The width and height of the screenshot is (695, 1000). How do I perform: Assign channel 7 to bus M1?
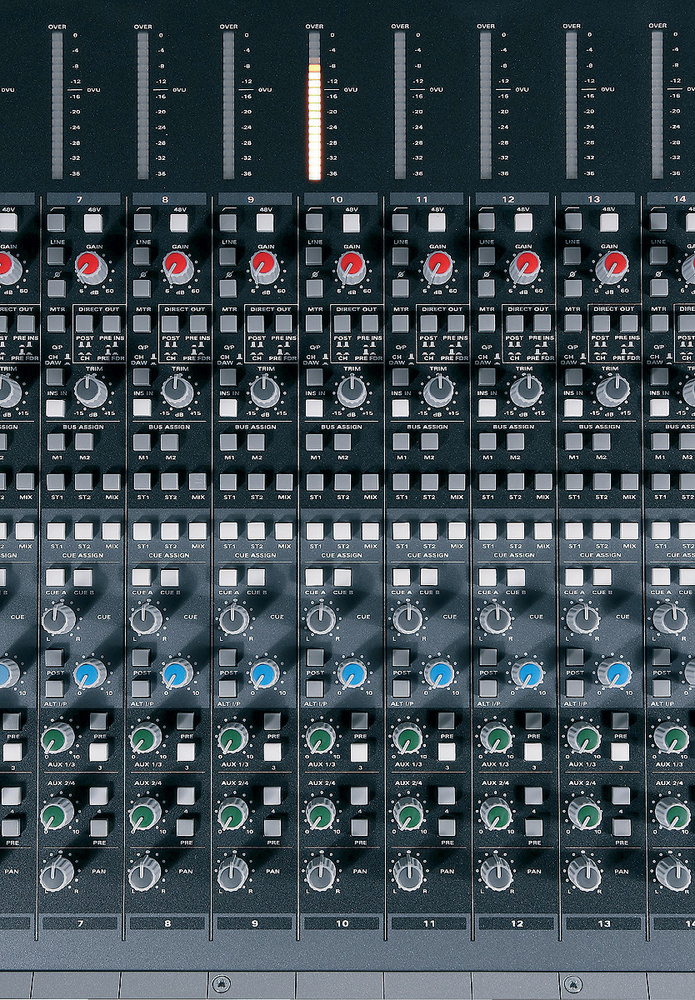tap(56, 441)
